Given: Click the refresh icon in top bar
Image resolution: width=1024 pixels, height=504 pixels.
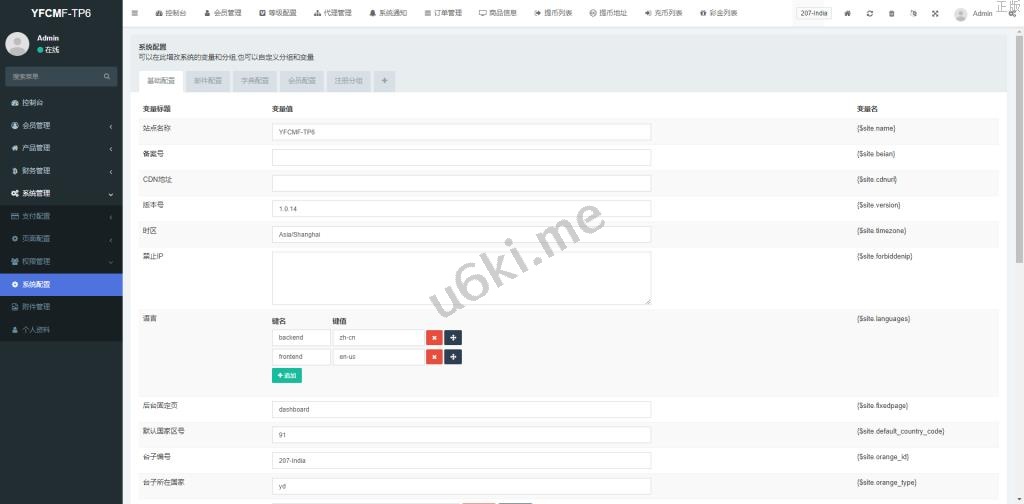Looking at the screenshot, I should pos(870,13).
